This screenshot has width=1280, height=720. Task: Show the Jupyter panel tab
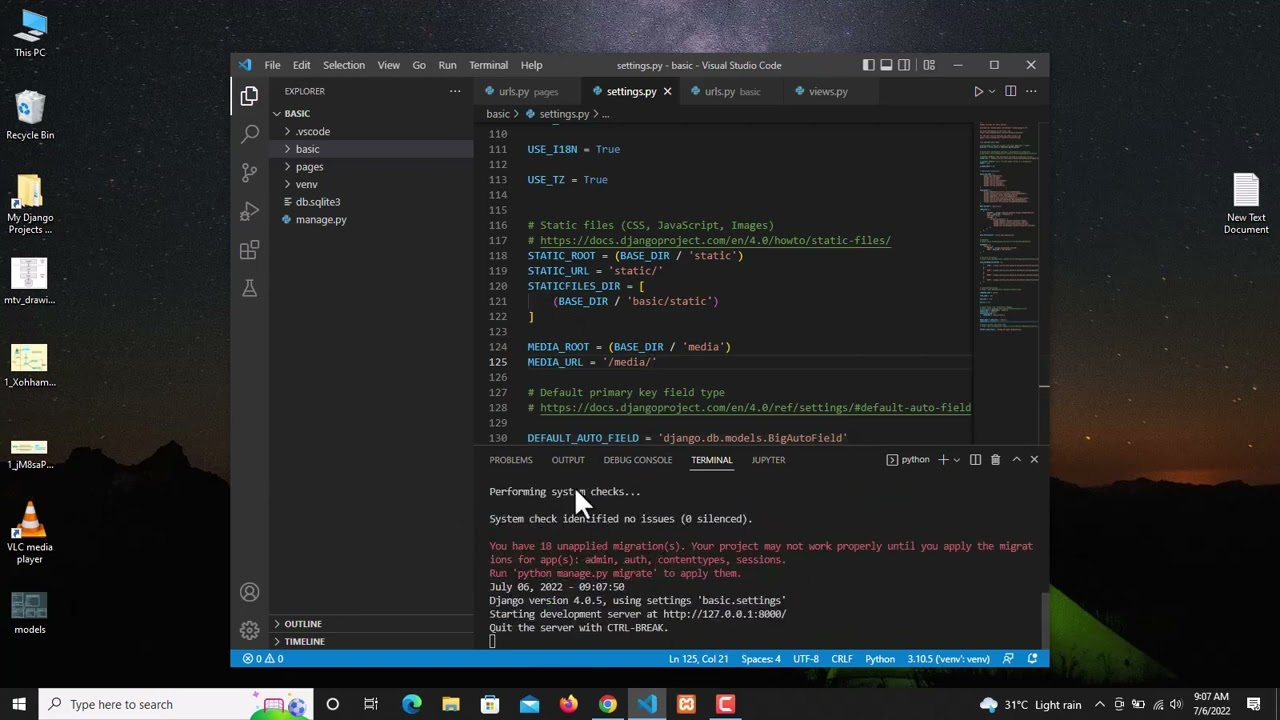[768, 460]
